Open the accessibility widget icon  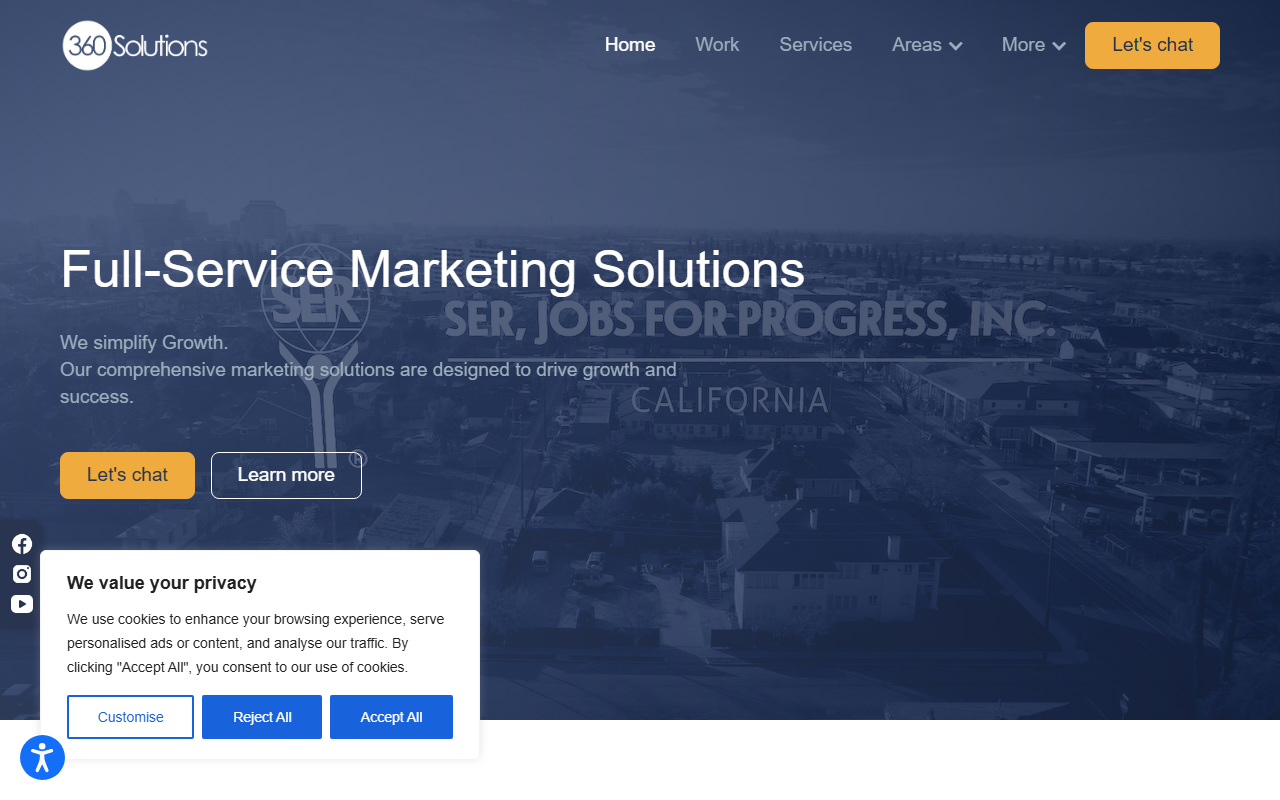coord(42,758)
